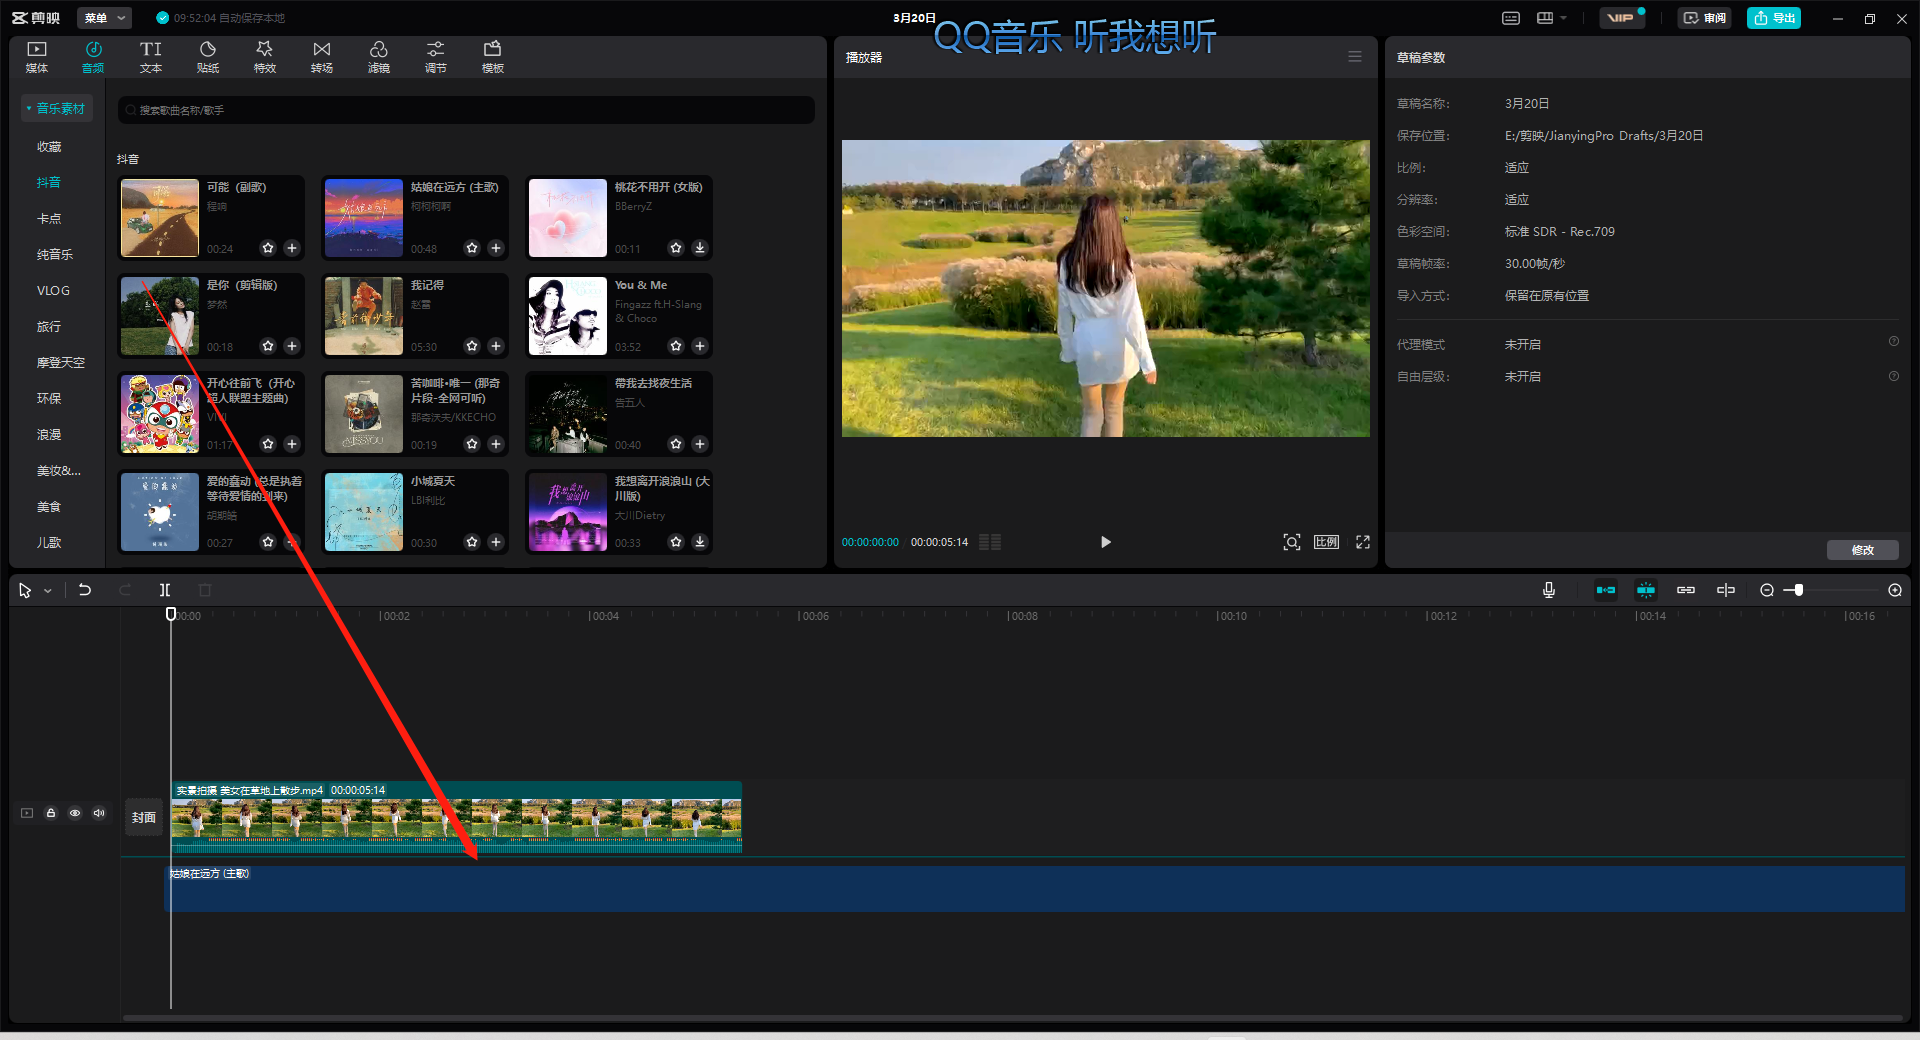Image resolution: width=1920 pixels, height=1040 pixels.
Task: Download the song 我想离开浪浪山
Action: (x=700, y=542)
